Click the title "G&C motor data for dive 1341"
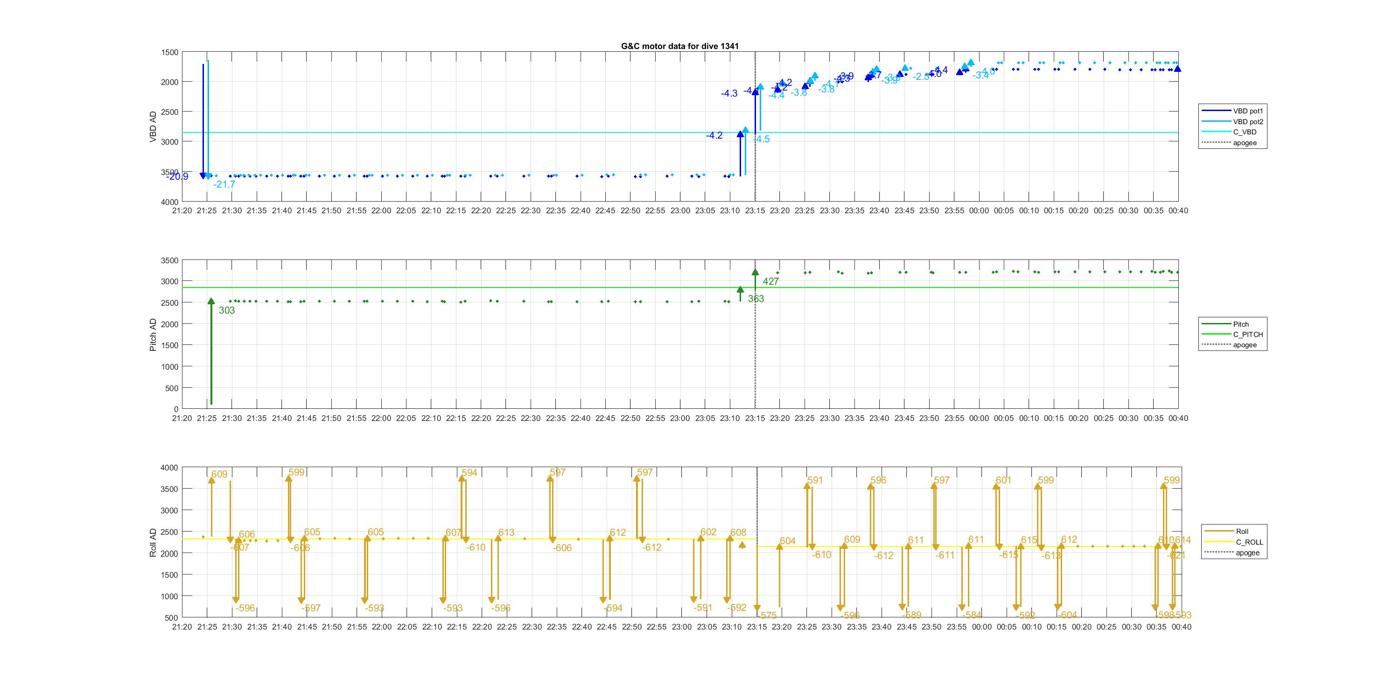 (680, 46)
